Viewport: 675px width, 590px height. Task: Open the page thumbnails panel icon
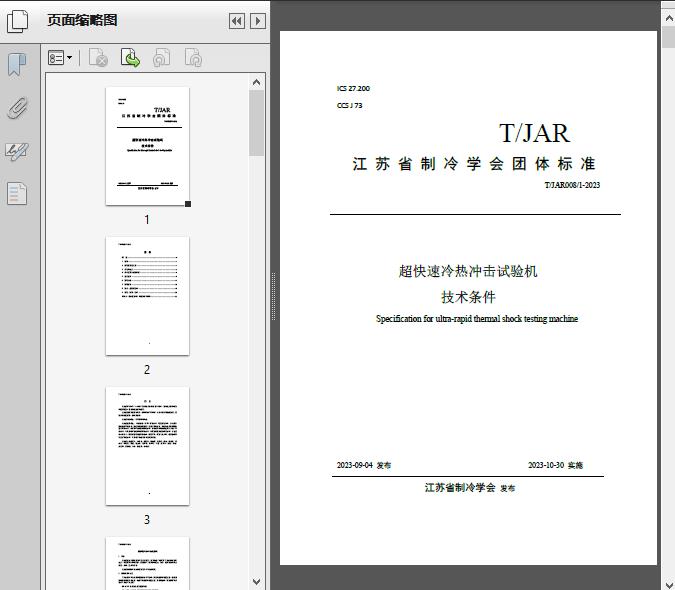click(x=18, y=21)
